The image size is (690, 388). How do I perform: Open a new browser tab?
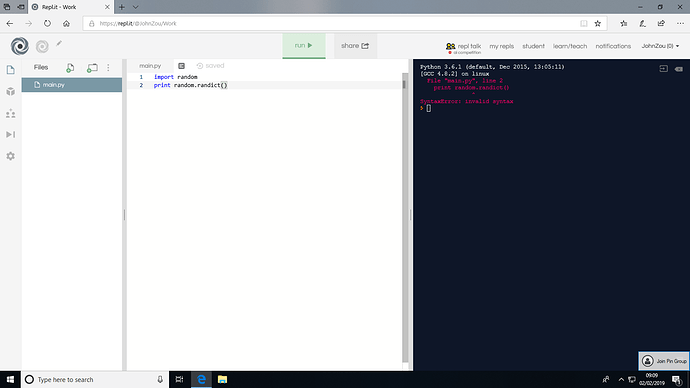point(122,7)
